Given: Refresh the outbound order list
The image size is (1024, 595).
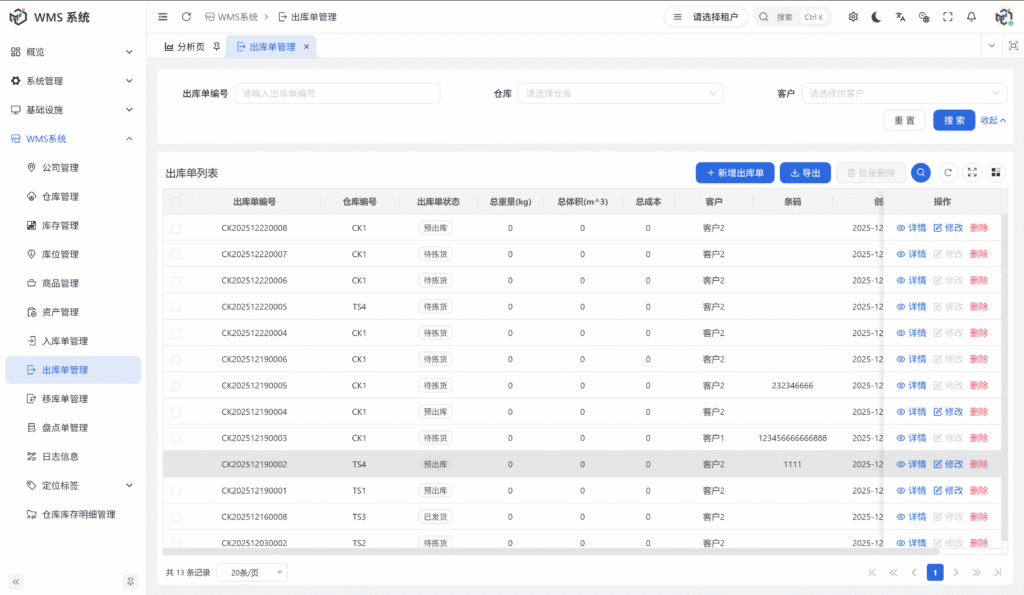Looking at the screenshot, I should (x=946, y=172).
